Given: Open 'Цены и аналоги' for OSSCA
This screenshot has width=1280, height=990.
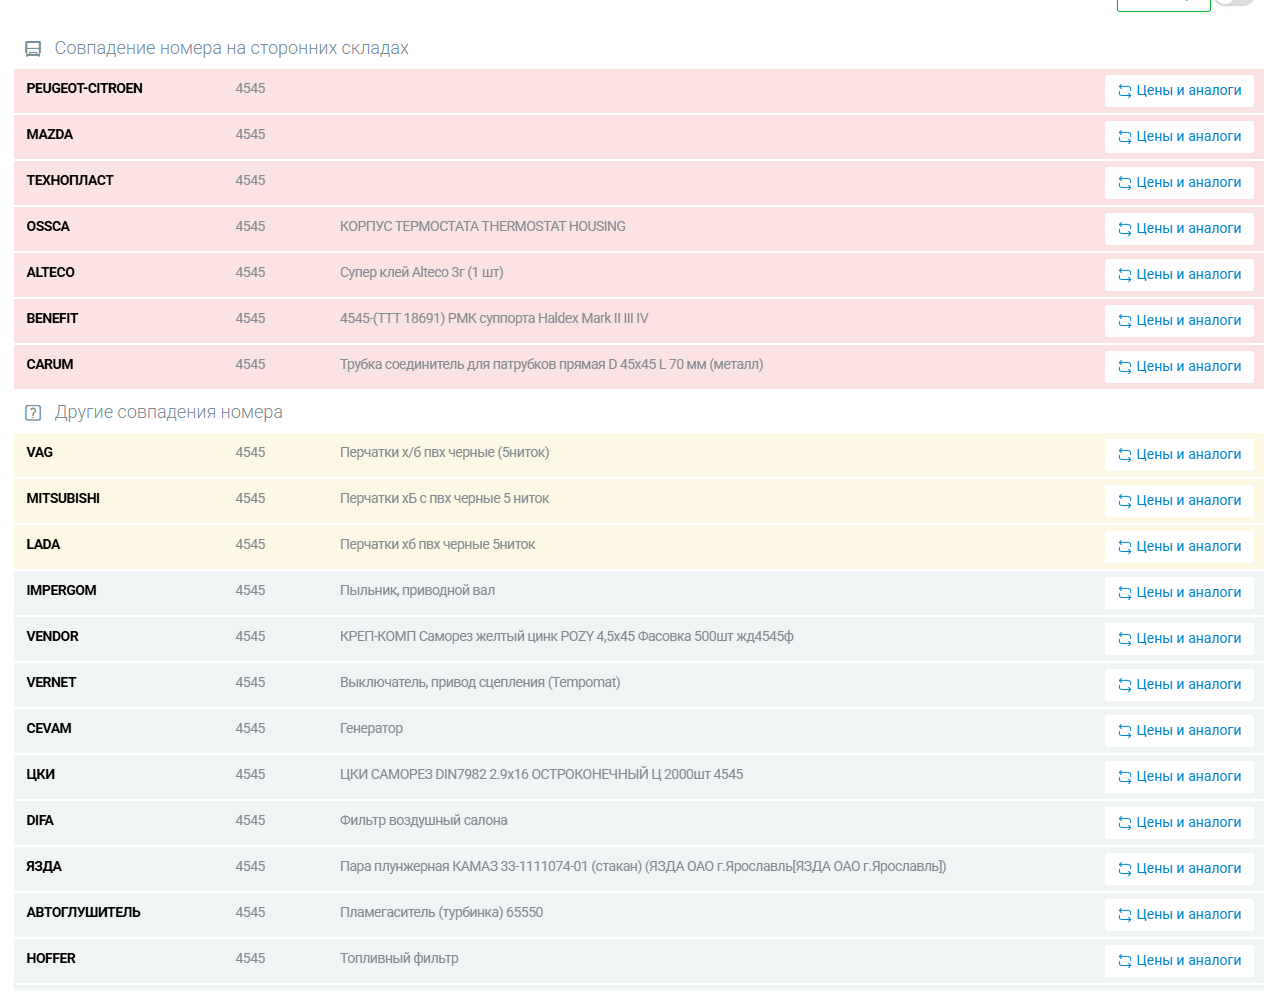Looking at the screenshot, I should [1179, 229].
